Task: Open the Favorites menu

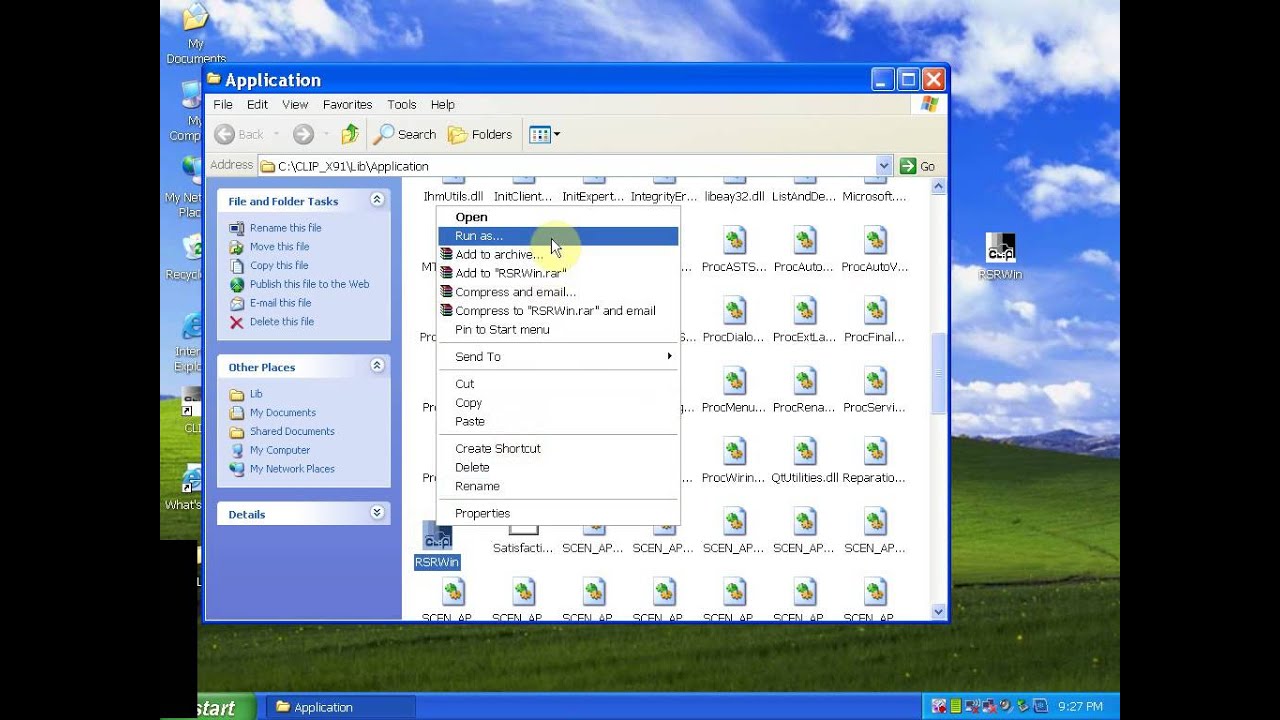Action: [347, 104]
